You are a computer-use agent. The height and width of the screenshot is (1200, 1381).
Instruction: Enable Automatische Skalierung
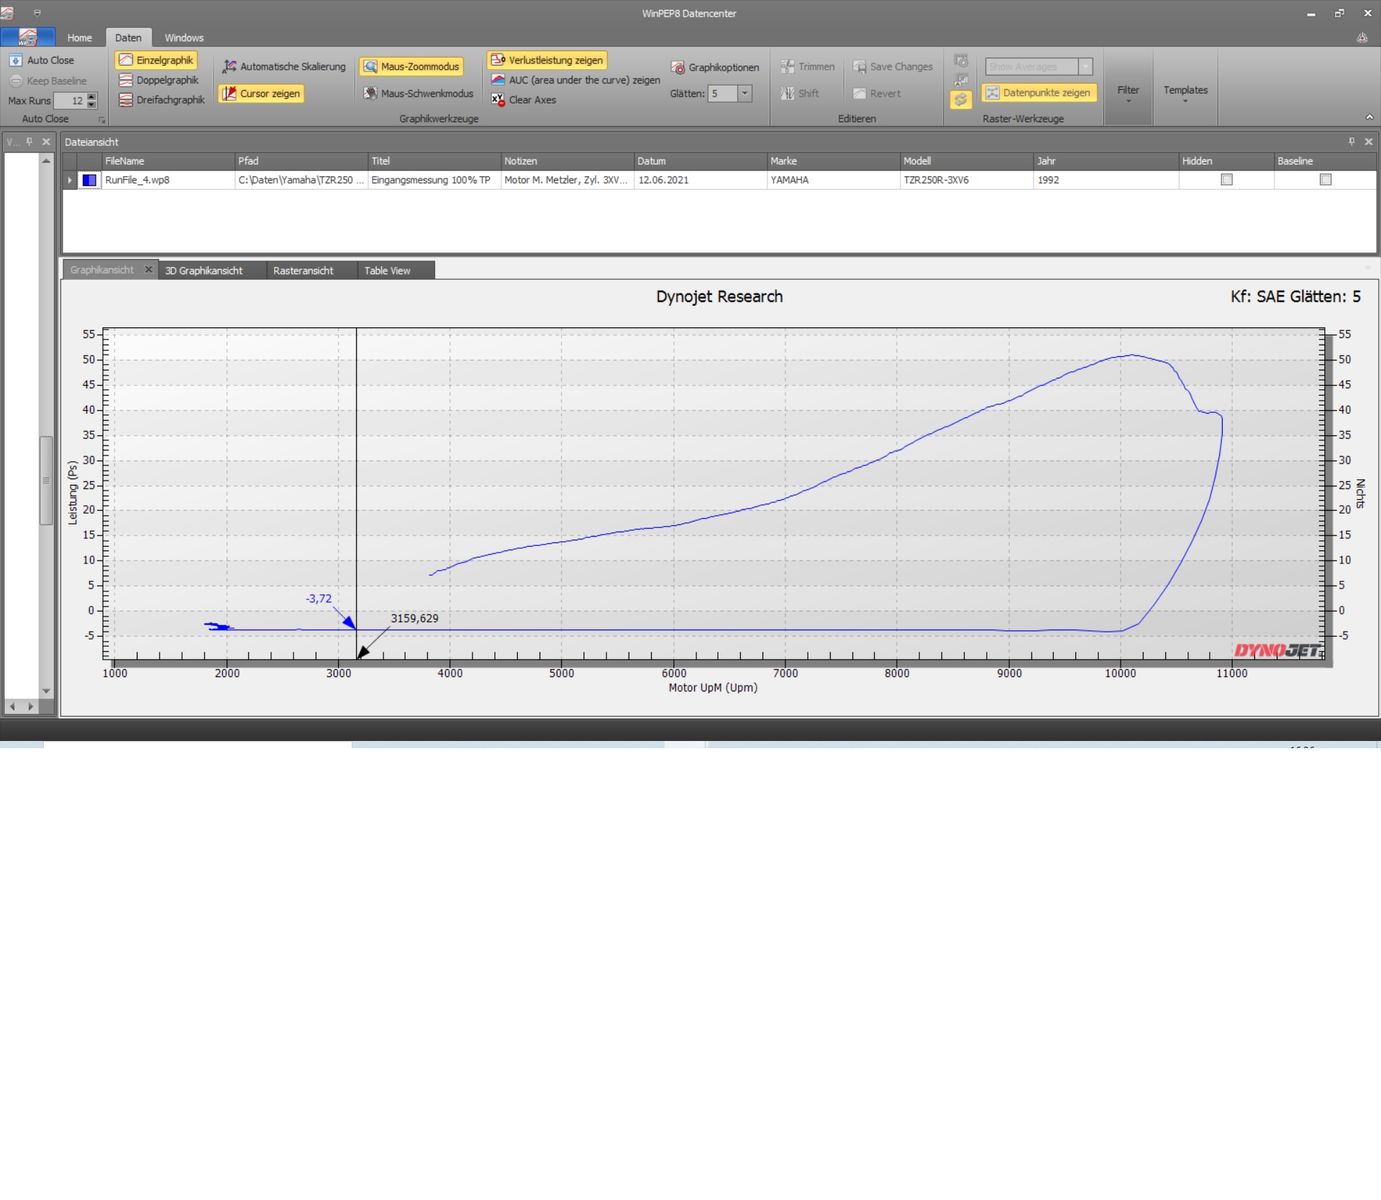(284, 67)
